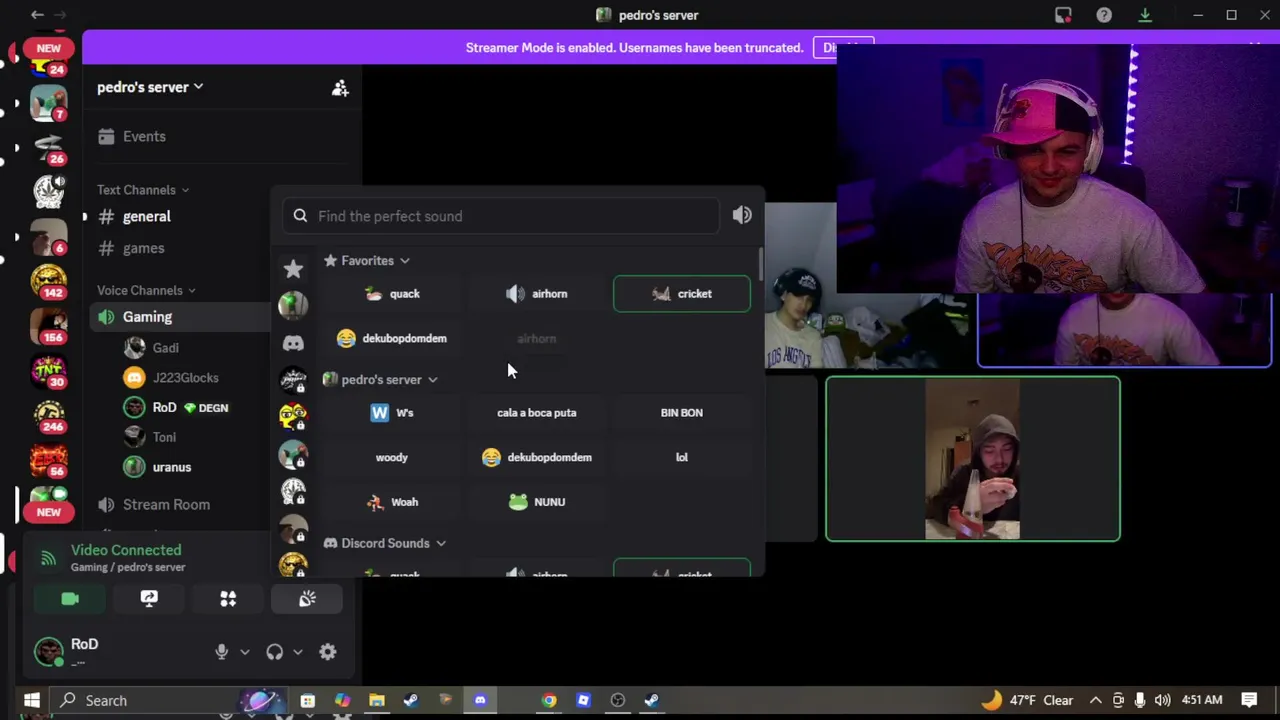Open the Stream Room voice channel
Image resolution: width=1280 pixels, height=720 pixels.
(x=166, y=505)
